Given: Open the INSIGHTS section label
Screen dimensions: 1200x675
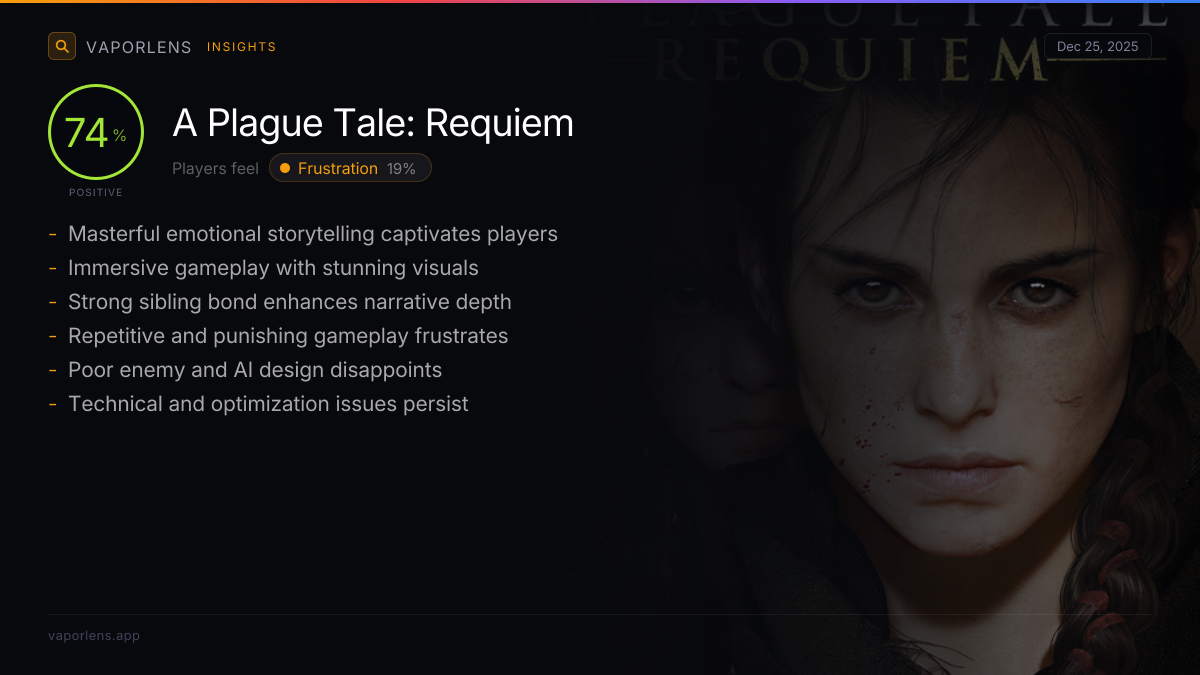Looking at the screenshot, I should 241,47.
